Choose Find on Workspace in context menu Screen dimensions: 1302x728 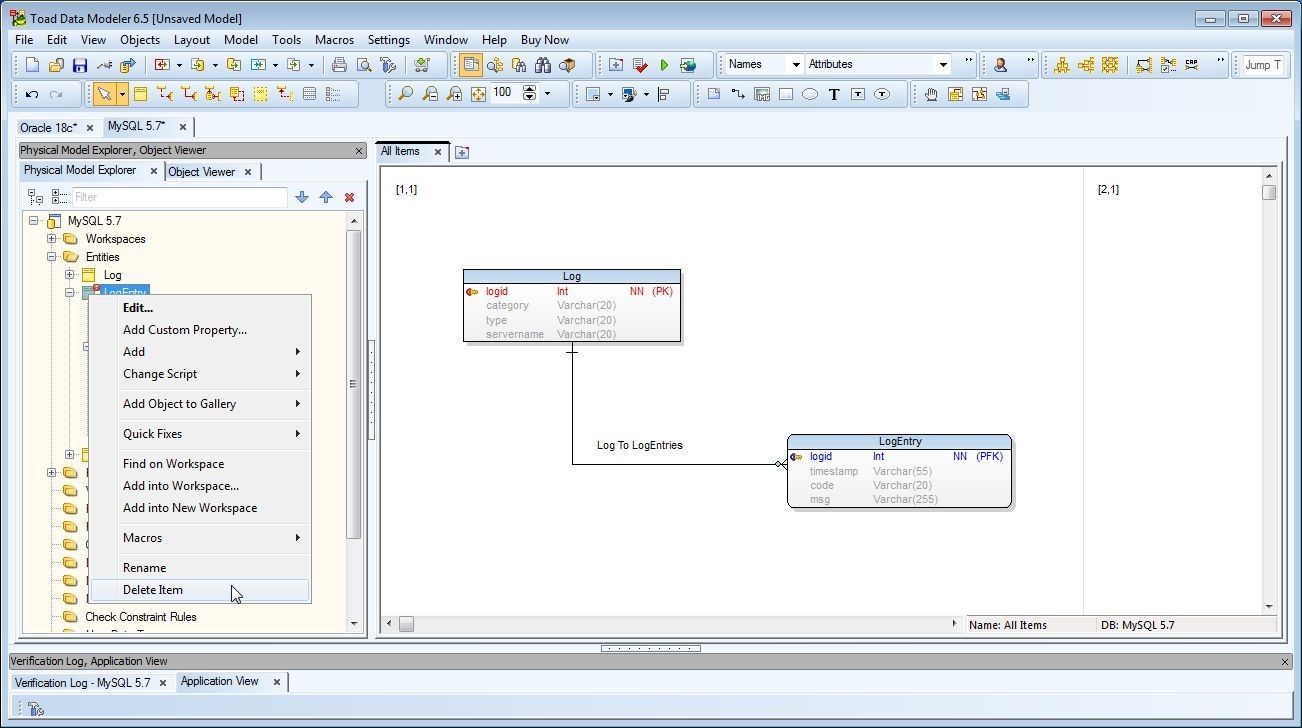[200, 464]
